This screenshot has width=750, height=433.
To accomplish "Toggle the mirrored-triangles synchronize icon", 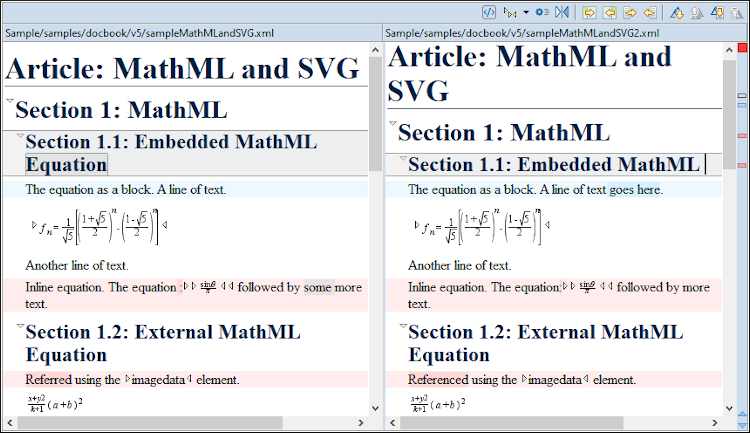I will point(563,13).
